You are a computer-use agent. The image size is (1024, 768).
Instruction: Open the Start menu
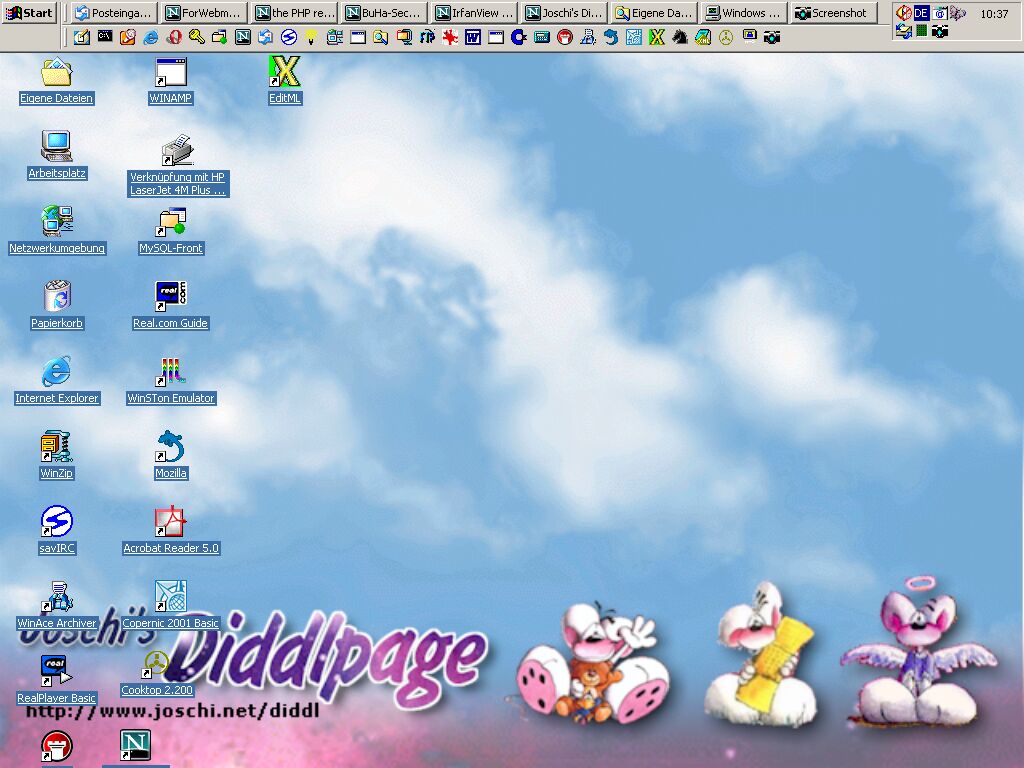29,12
